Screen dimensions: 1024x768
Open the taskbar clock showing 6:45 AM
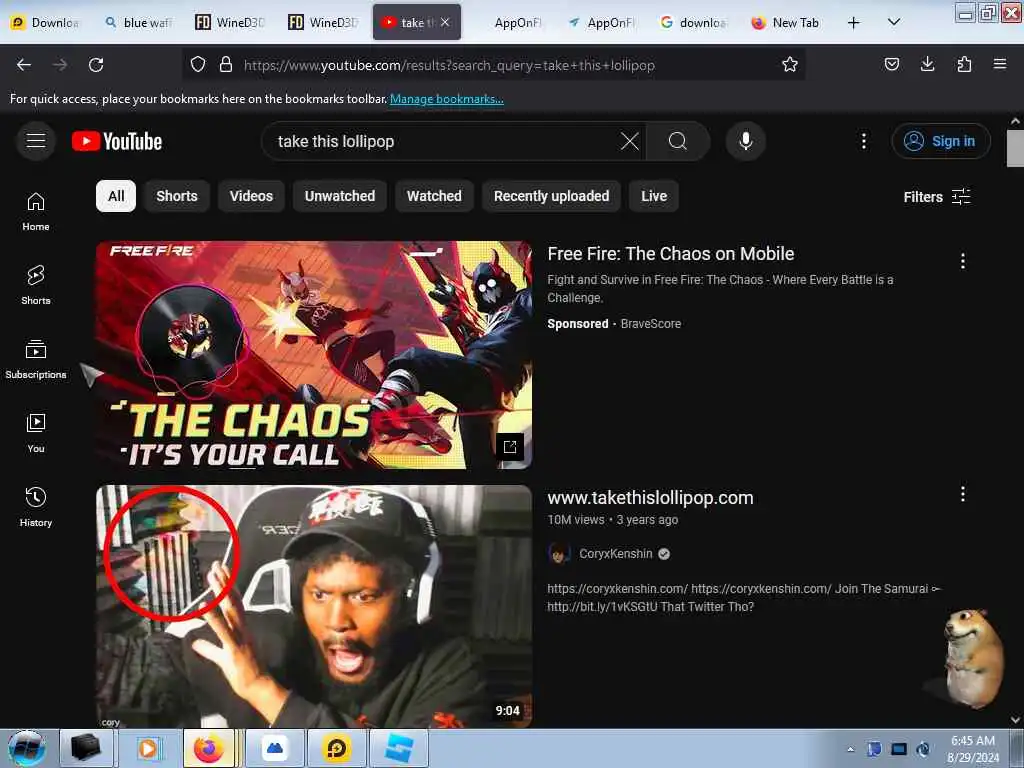(x=972, y=749)
